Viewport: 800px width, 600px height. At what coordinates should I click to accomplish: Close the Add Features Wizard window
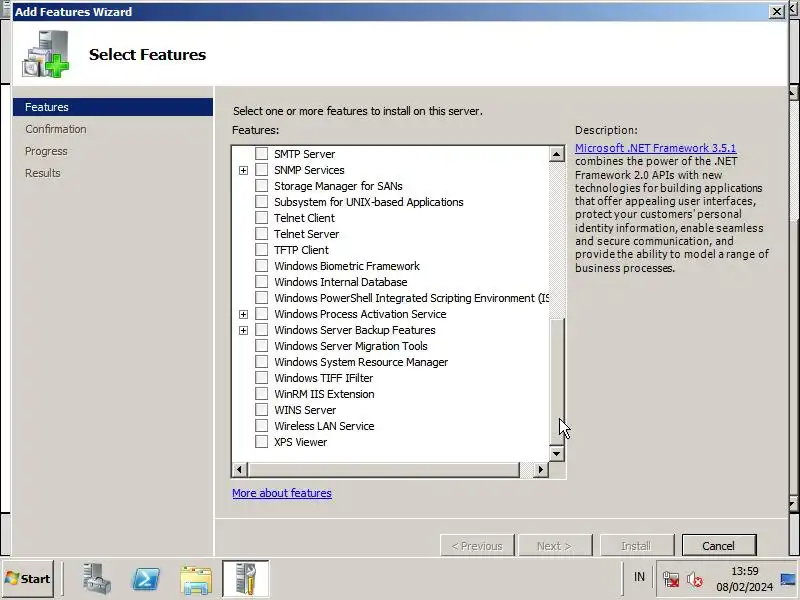point(777,11)
